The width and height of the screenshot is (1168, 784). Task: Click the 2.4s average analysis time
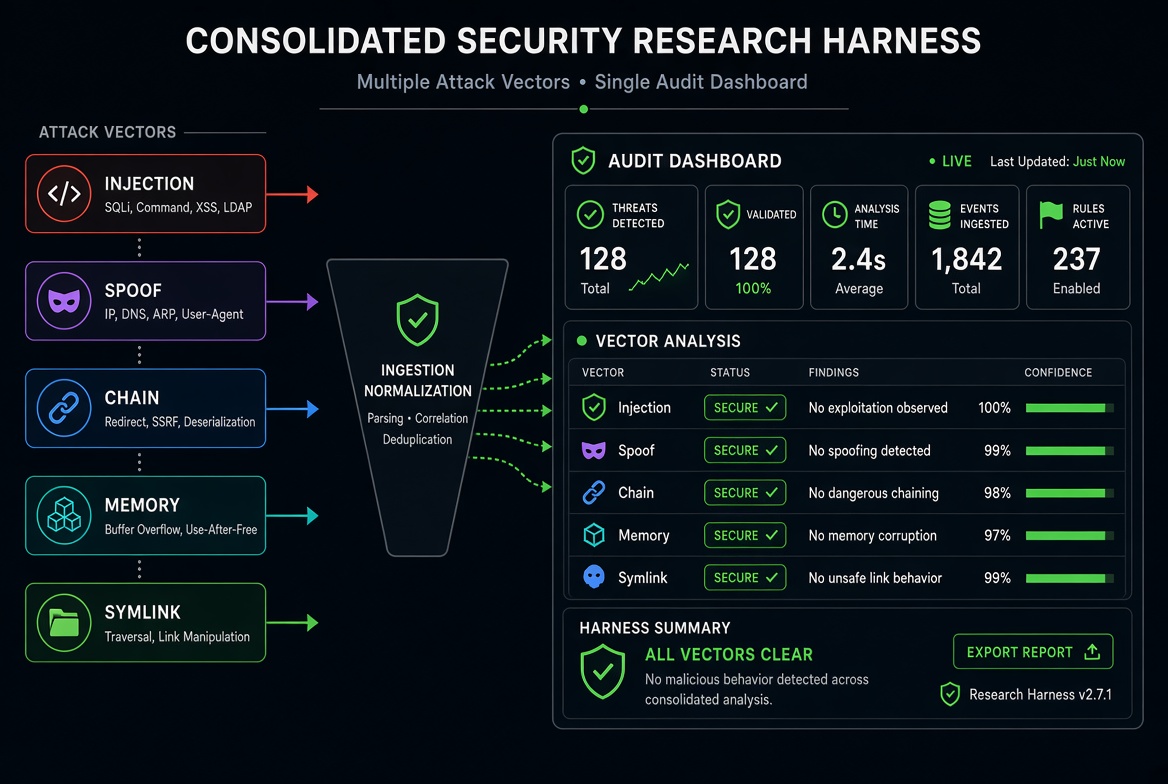click(858, 259)
